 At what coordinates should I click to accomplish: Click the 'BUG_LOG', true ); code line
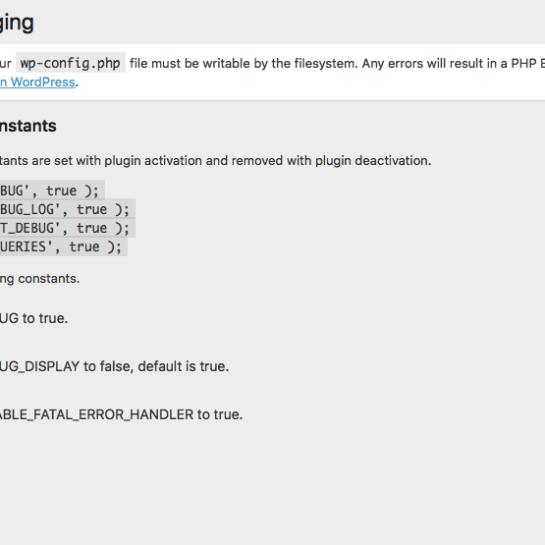coord(67,209)
